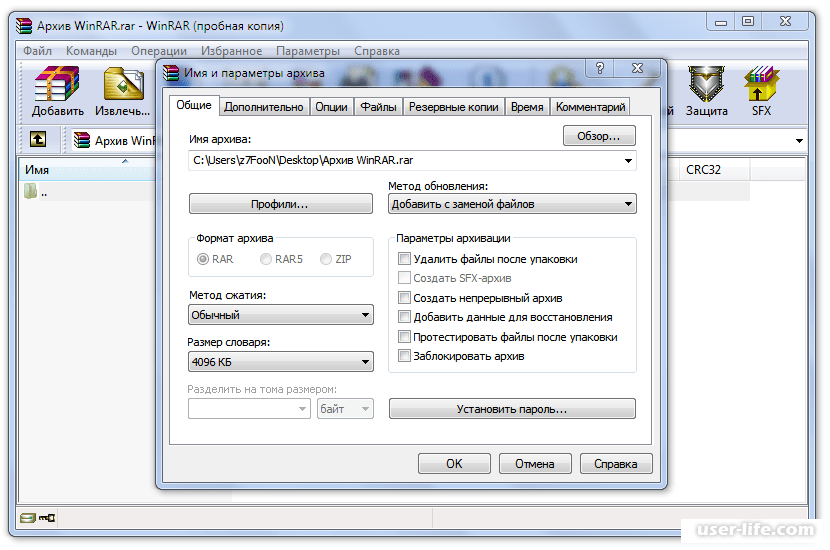
Task: Click the key password icon in status bar
Action: [47, 518]
